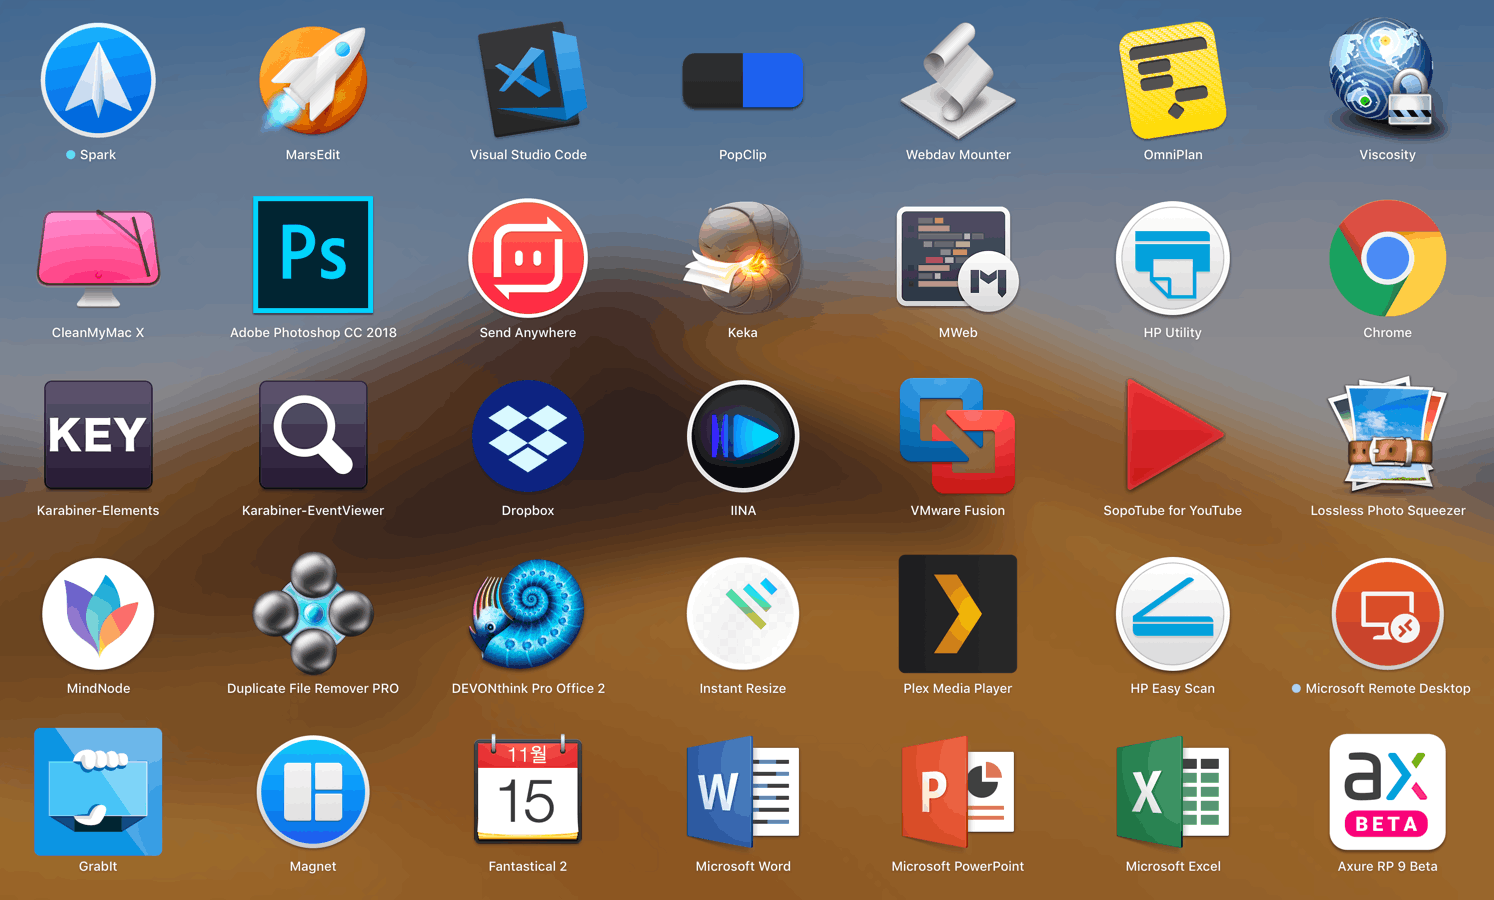Click the 'Adobe Photoshop CC 2018' label
The width and height of the screenshot is (1494, 900).
(x=313, y=333)
